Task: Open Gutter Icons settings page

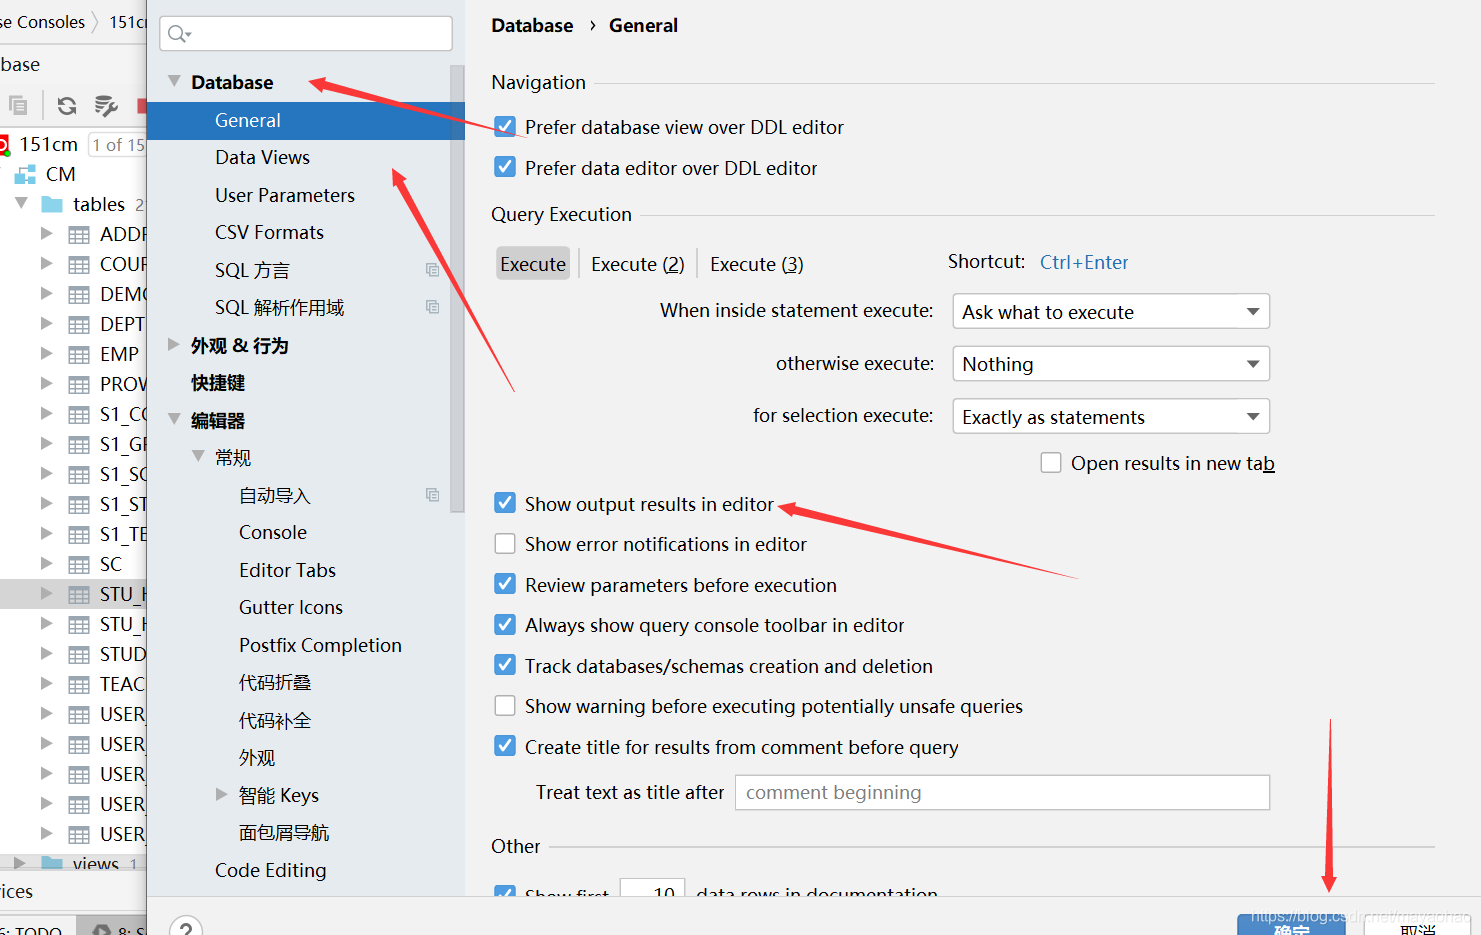Action: pos(291,607)
